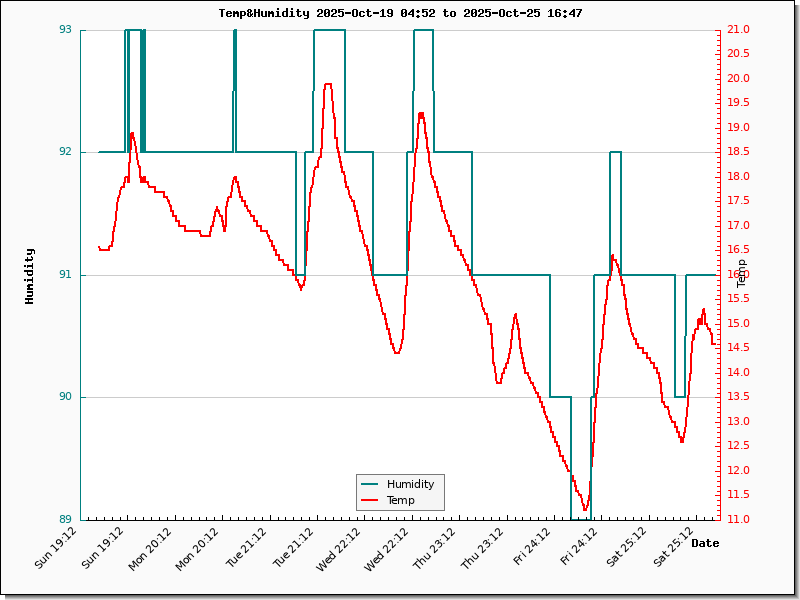Click the 91 tick on the humidity axis
This screenshot has width=800, height=600.
coord(65,275)
